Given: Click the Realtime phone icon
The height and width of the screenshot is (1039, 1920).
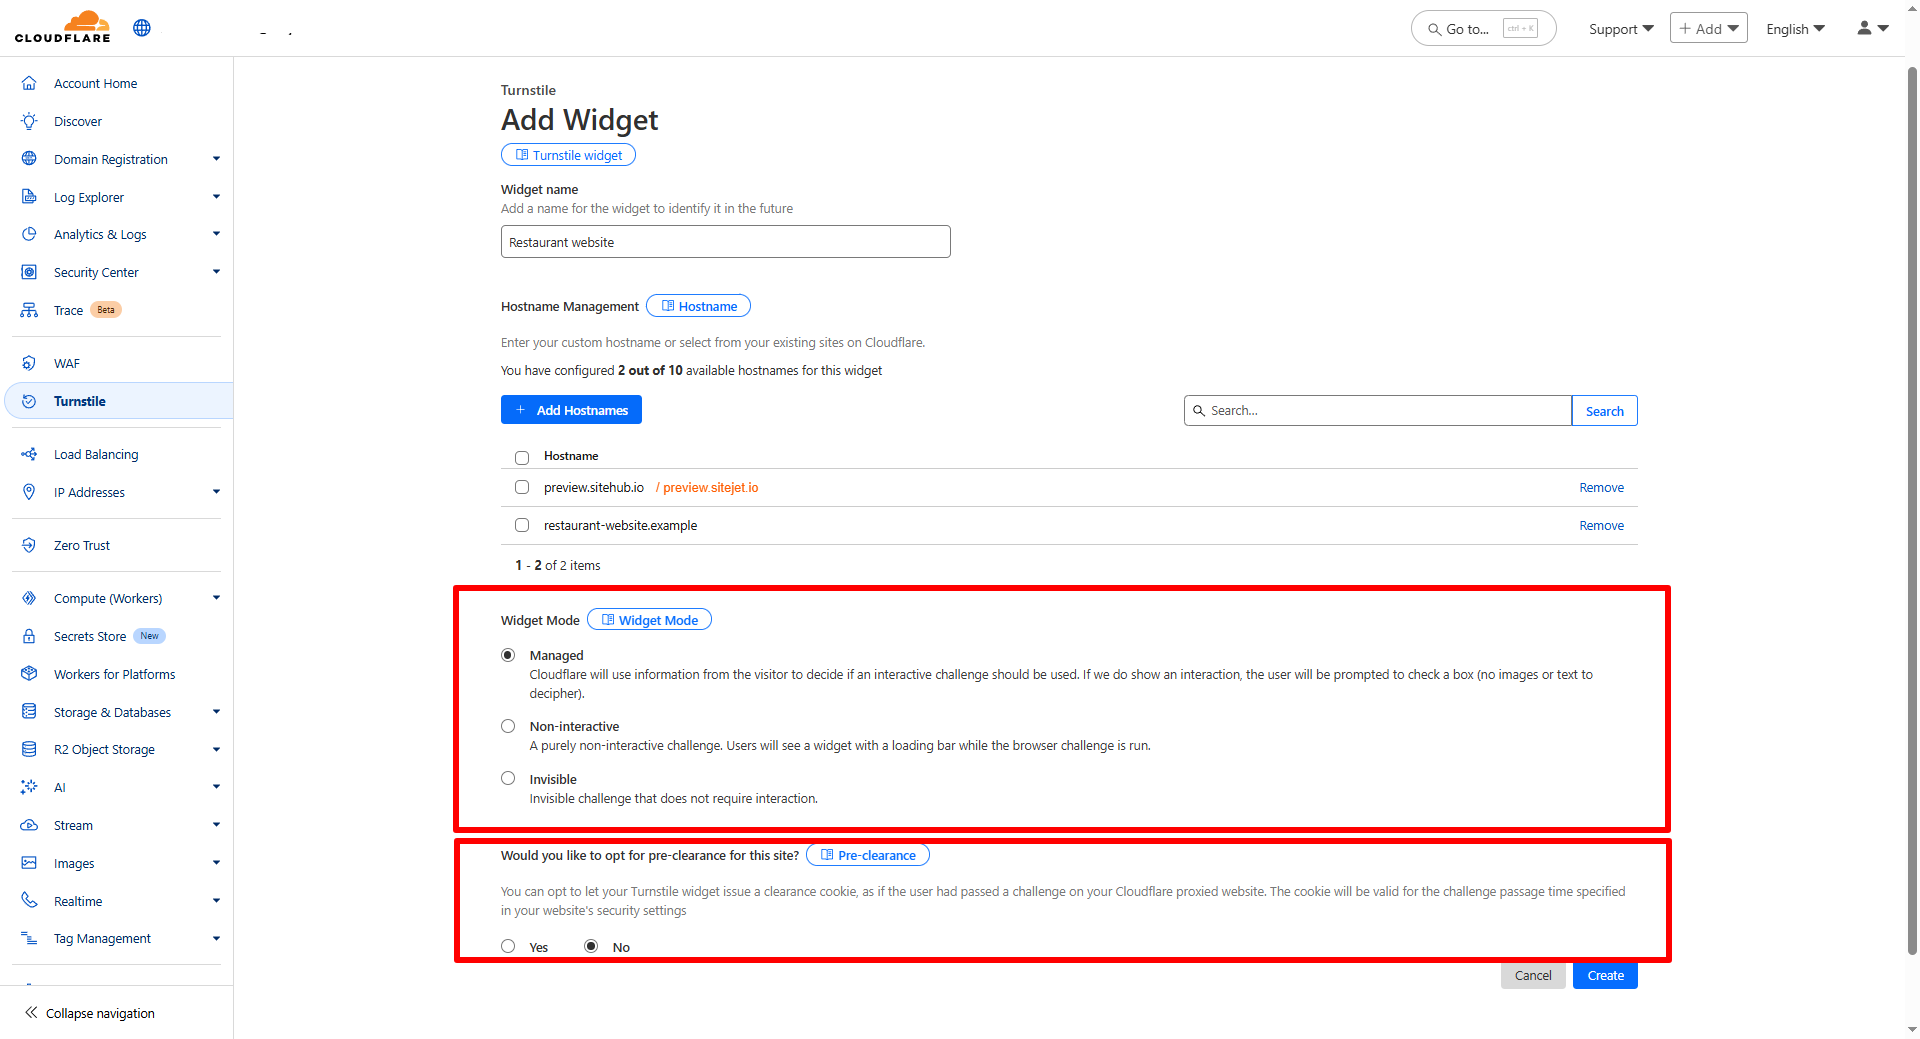Looking at the screenshot, I should (29, 901).
